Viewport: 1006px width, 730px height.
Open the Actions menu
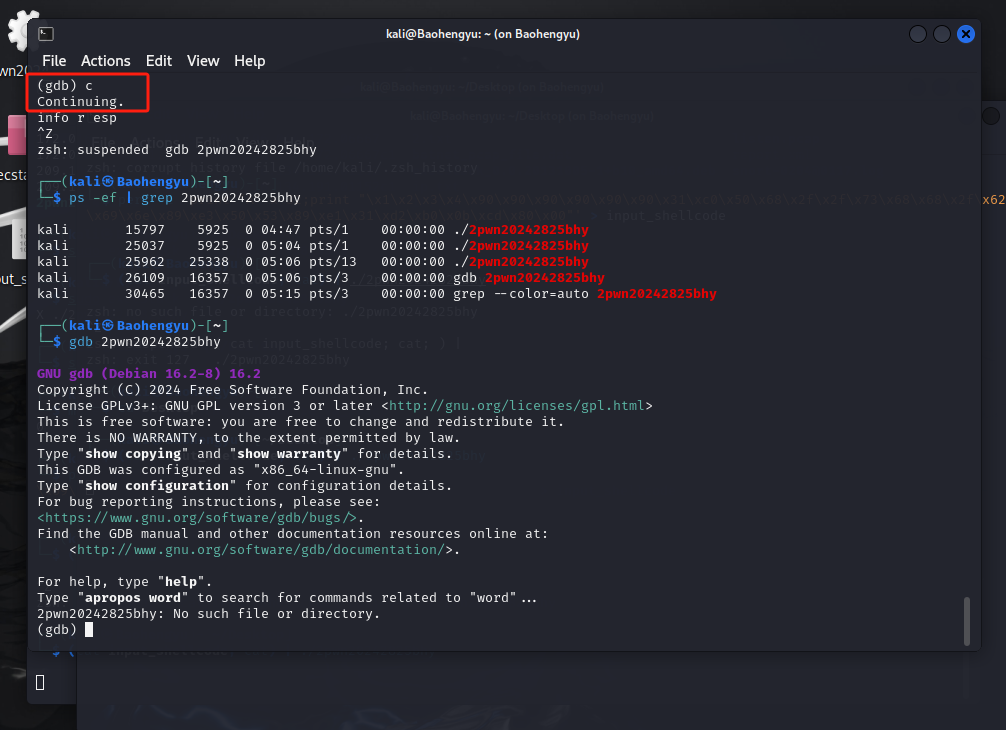coord(105,61)
